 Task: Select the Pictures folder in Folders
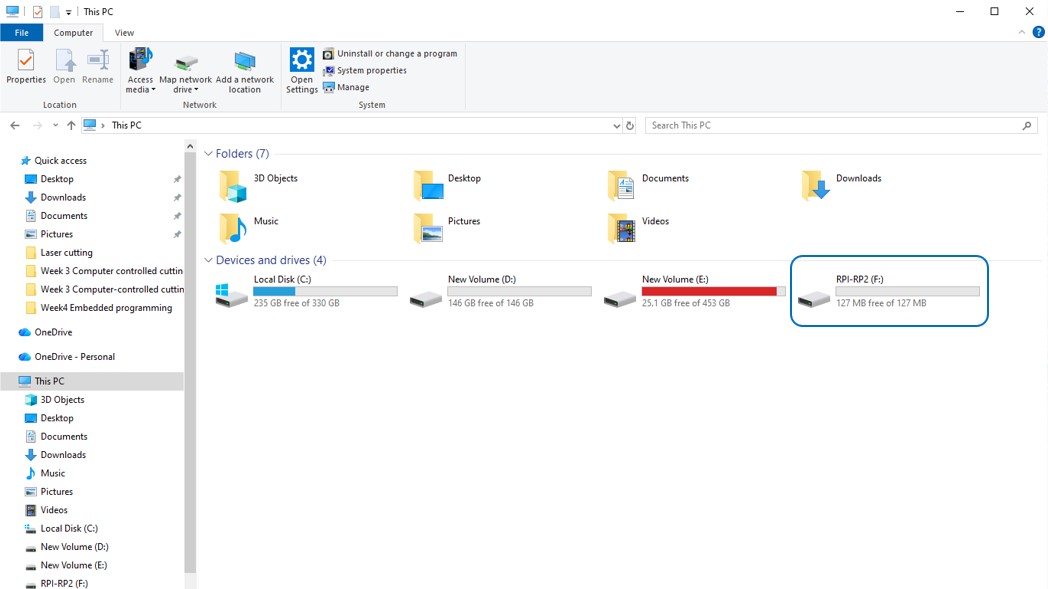pos(447,228)
